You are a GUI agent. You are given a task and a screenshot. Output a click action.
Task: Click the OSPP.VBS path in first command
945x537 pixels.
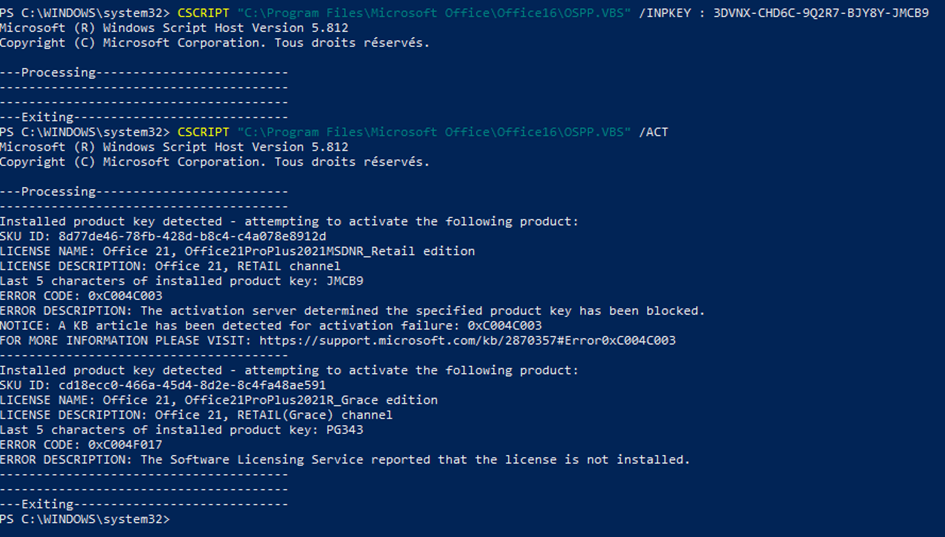pos(434,13)
